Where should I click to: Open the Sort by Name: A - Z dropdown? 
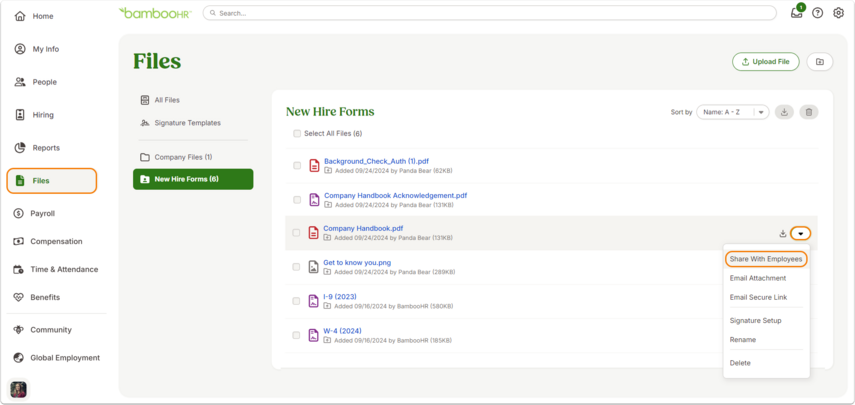pyautogui.click(x=732, y=112)
